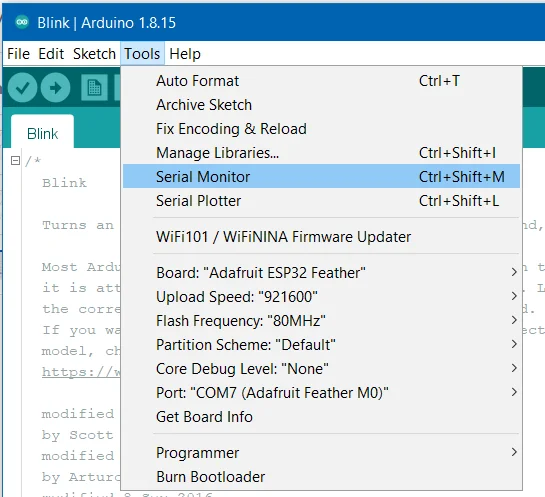
Task: Click the Verify checkmark toolbar button
Action: coord(23,88)
